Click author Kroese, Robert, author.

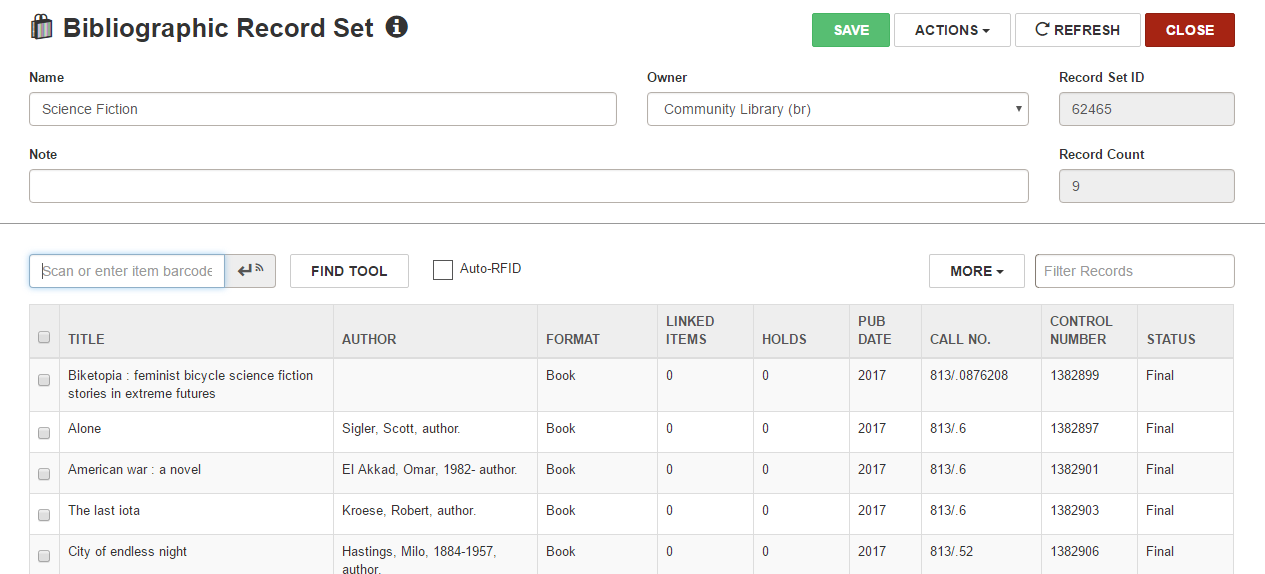point(409,510)
